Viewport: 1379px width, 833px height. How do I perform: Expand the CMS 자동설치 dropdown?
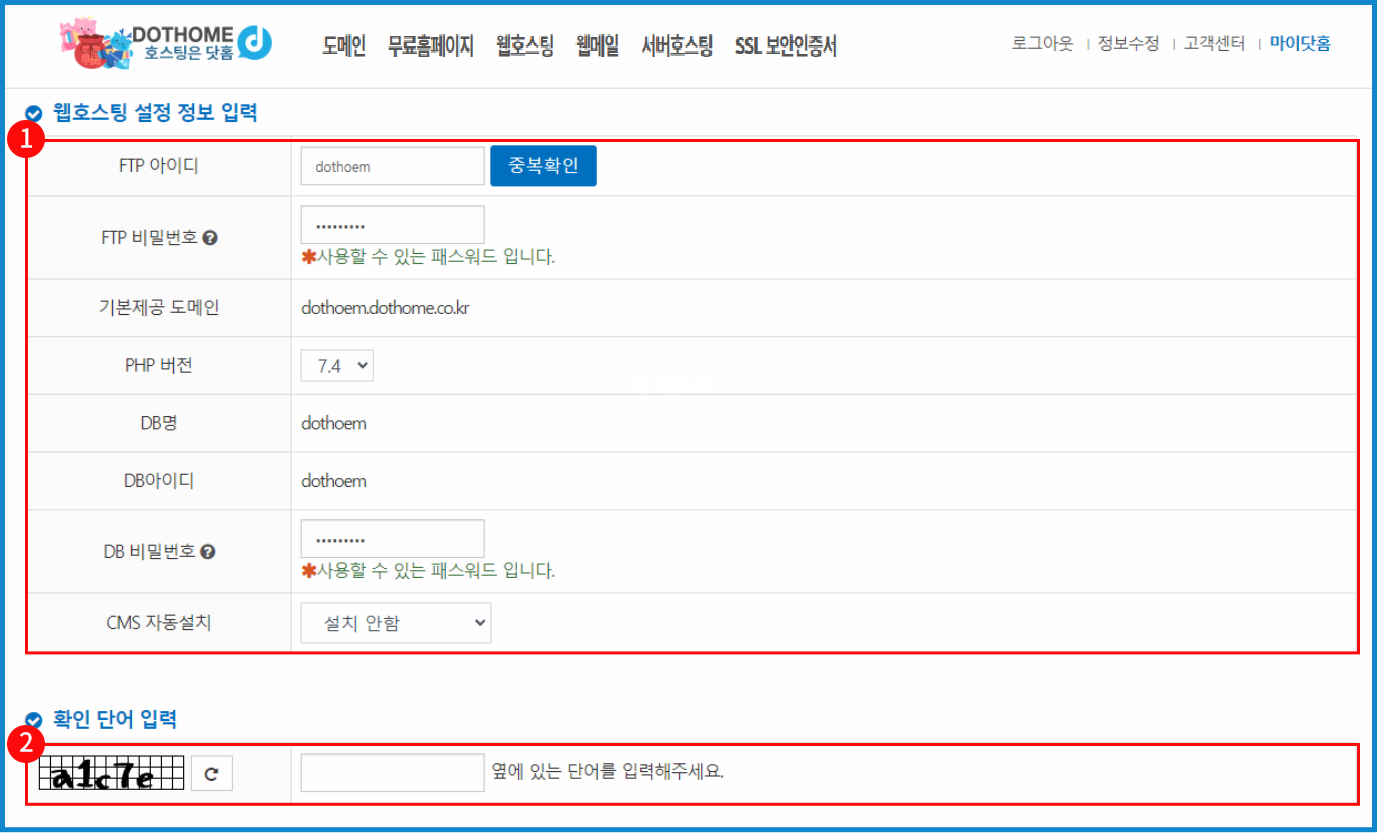tap(395, 623)
